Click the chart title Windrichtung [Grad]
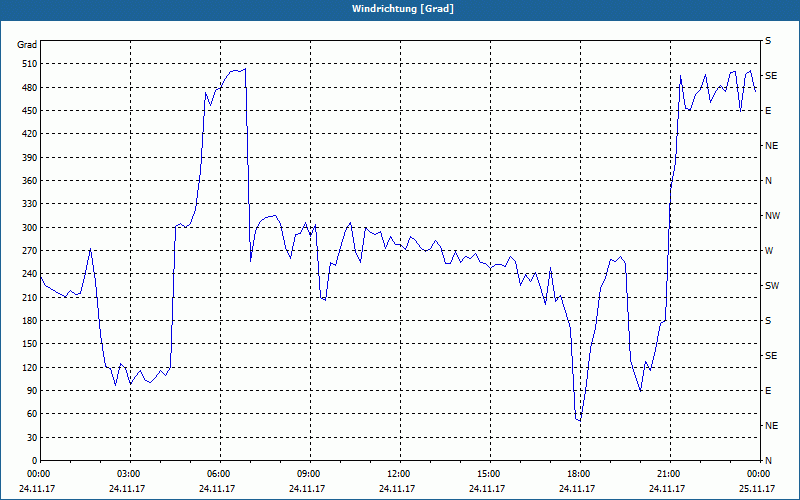This screenshot has width=800, height=500. pyautogui.click(x=403, y=9)
